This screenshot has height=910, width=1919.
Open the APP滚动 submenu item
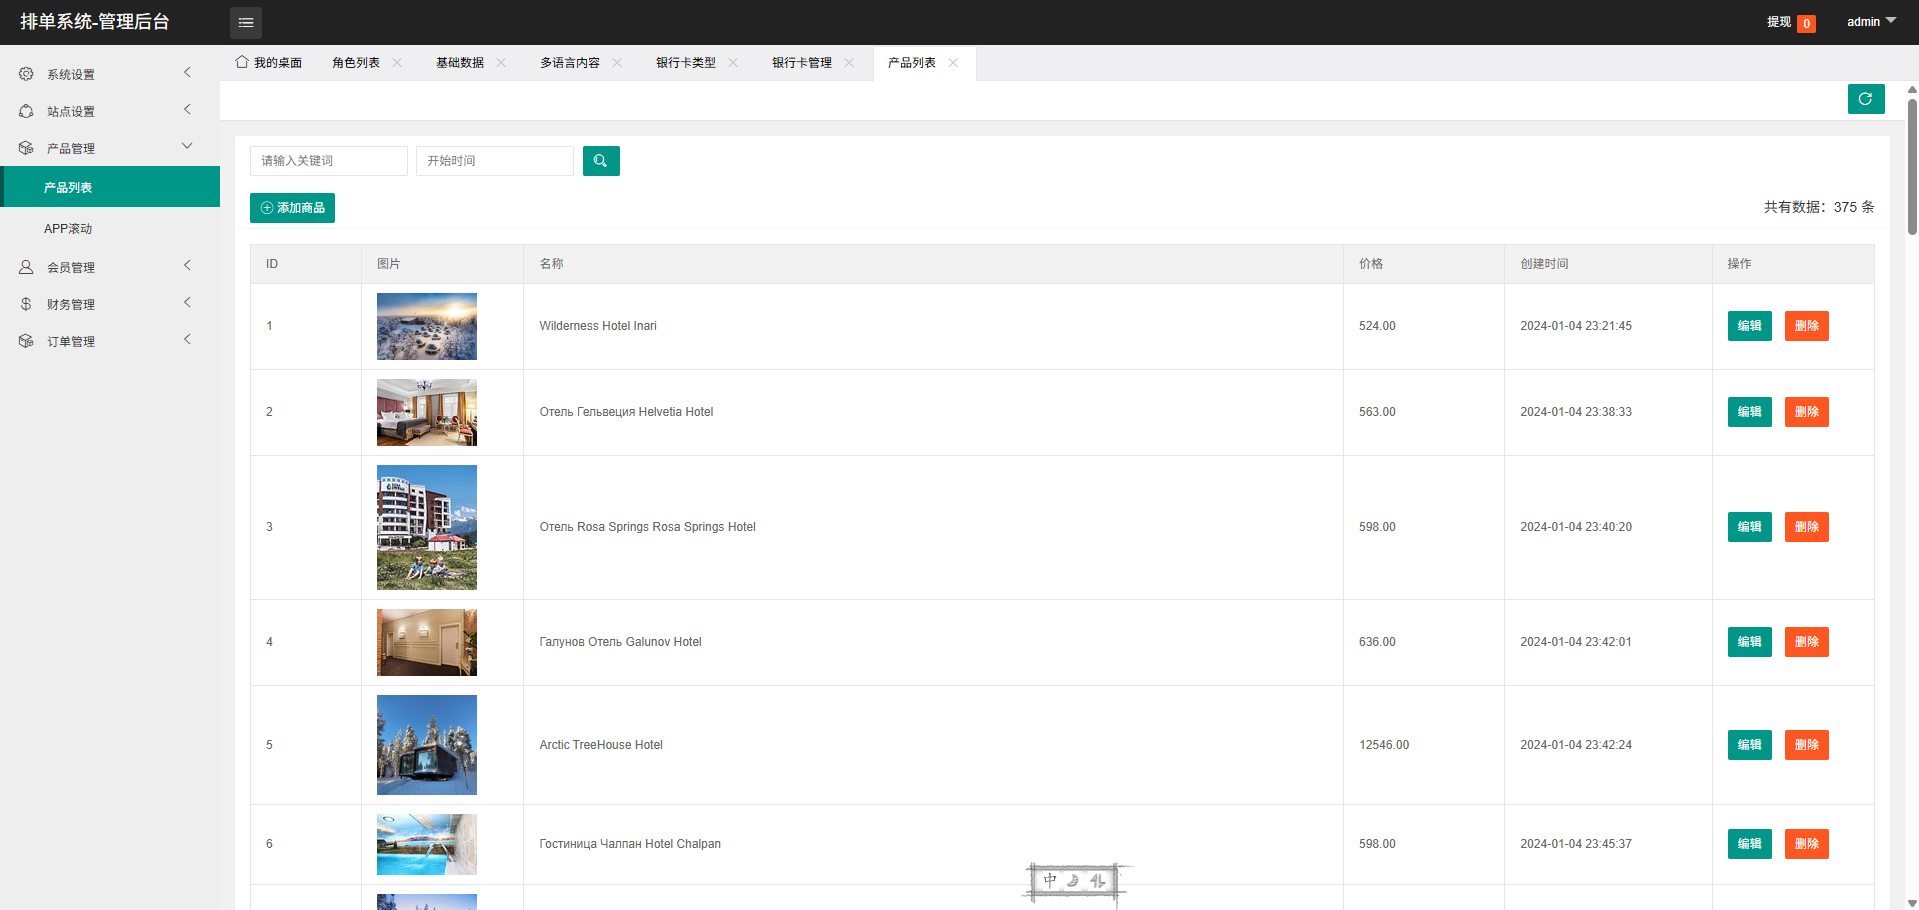(x=68, y=229)
